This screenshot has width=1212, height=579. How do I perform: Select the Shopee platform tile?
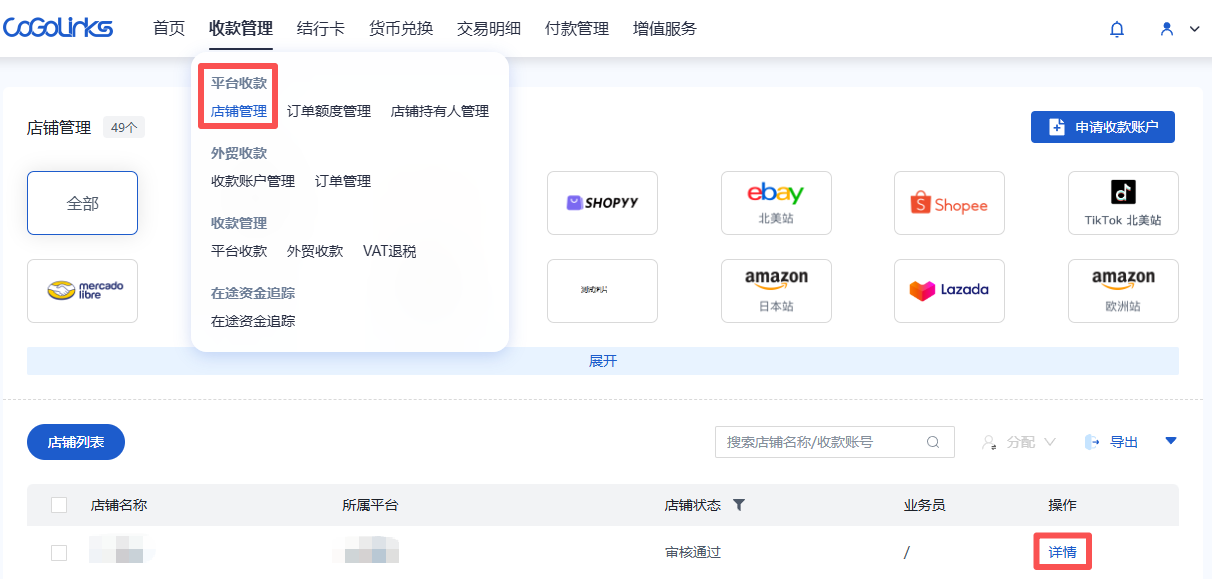[949, 203]
